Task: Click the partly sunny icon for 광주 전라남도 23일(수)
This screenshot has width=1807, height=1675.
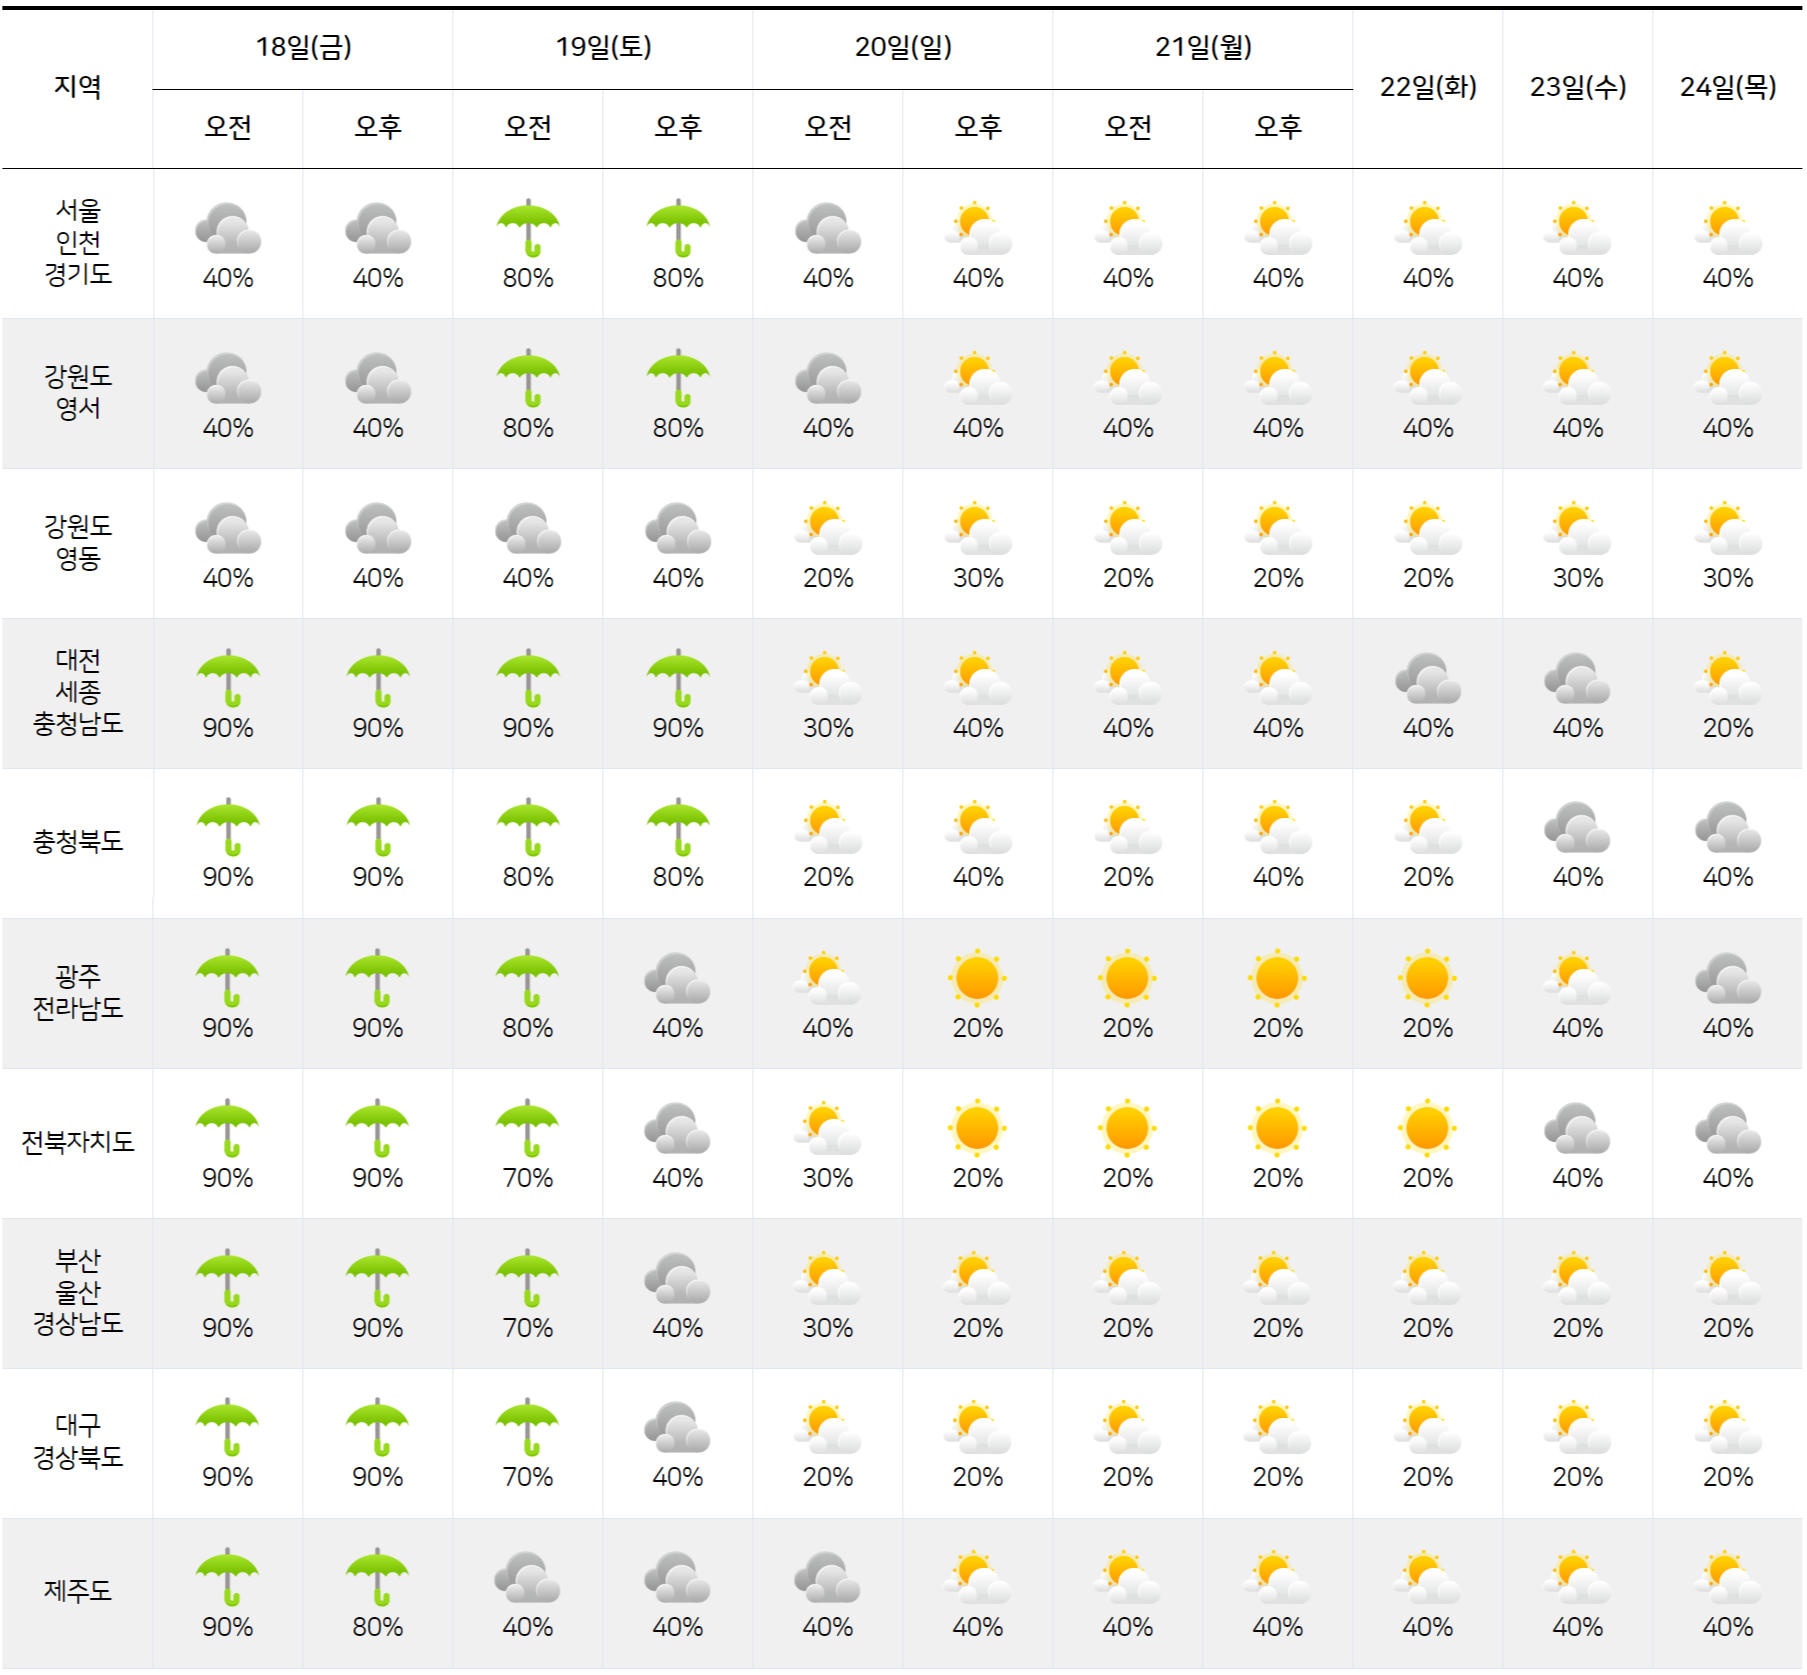Action: (1578, 978)
